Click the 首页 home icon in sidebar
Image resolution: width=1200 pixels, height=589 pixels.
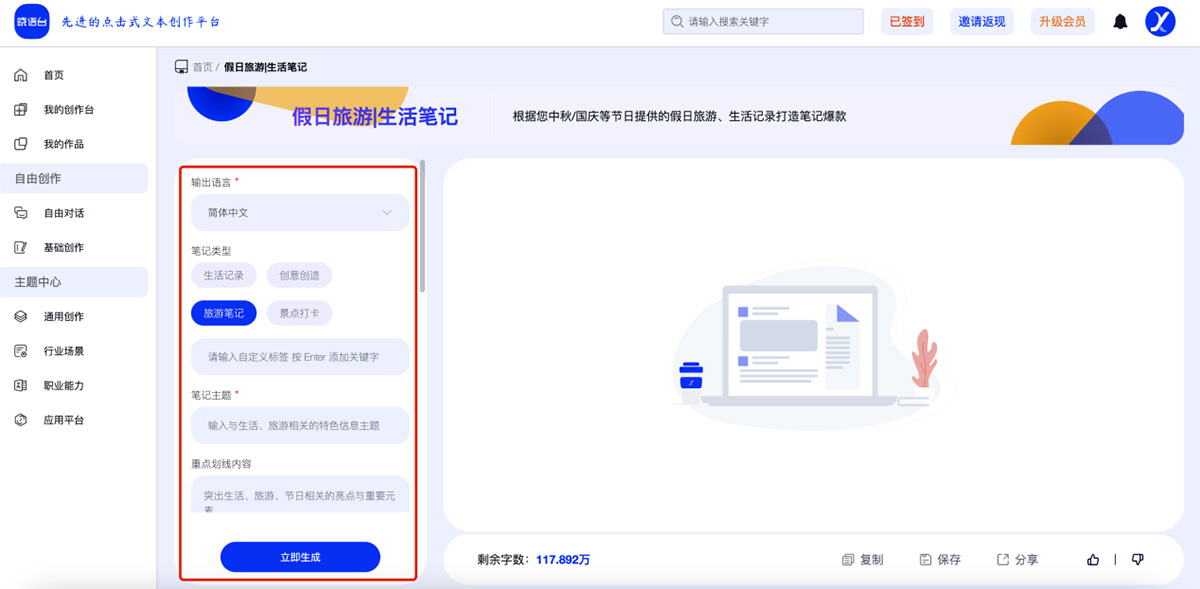tap(20, 73)
